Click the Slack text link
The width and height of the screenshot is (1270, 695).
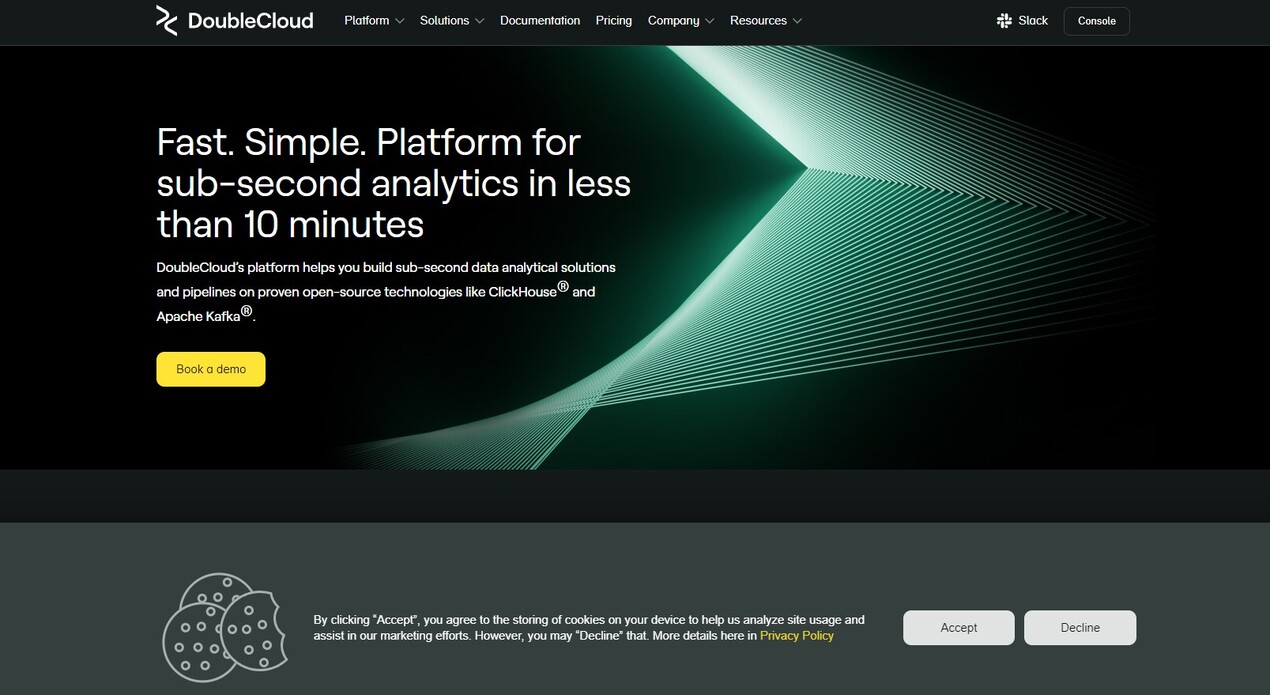[x=1033, y=21]
